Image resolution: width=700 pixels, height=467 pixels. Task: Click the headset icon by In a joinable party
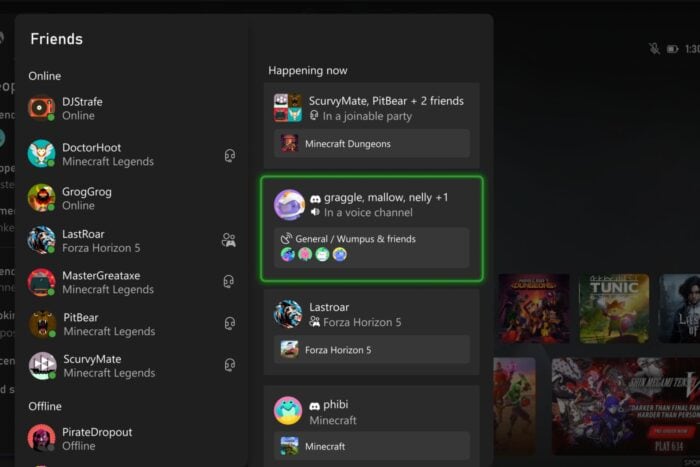coord(314,116)
